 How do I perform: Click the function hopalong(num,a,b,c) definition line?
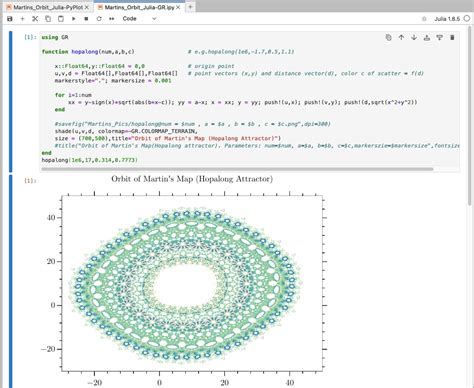coord(88,52)
